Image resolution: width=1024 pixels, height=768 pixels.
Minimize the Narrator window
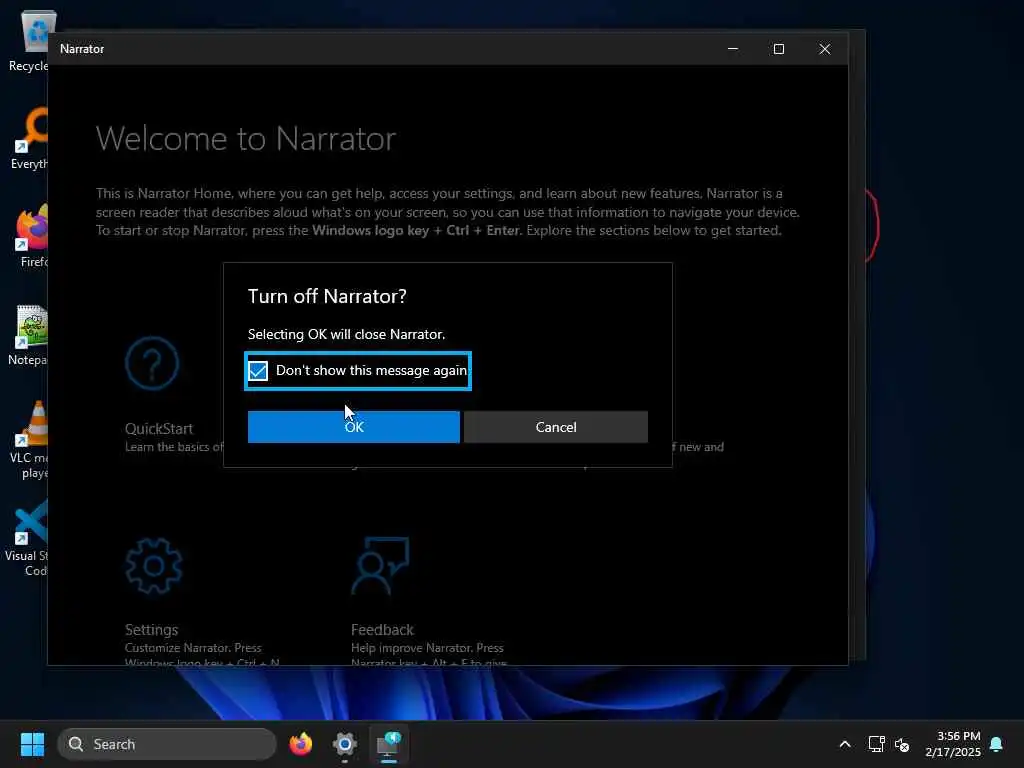click(x=733, y=49)
